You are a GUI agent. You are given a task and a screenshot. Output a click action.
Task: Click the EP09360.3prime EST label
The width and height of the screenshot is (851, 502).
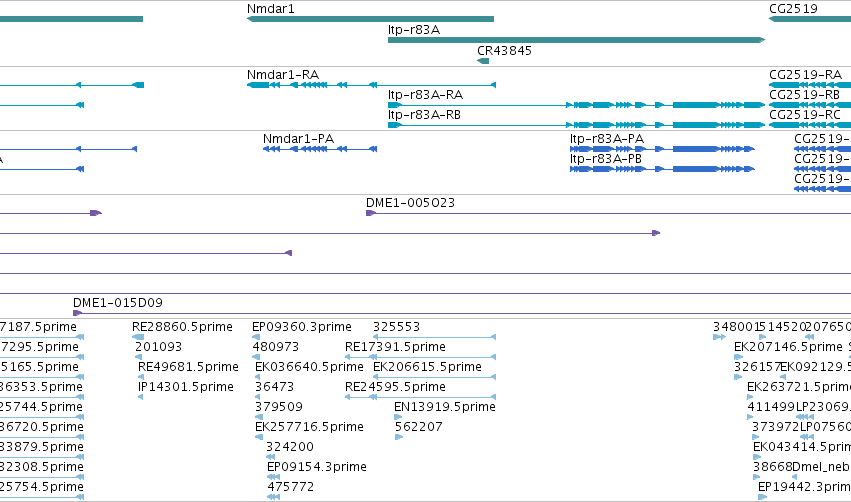(x=302, y=327)
